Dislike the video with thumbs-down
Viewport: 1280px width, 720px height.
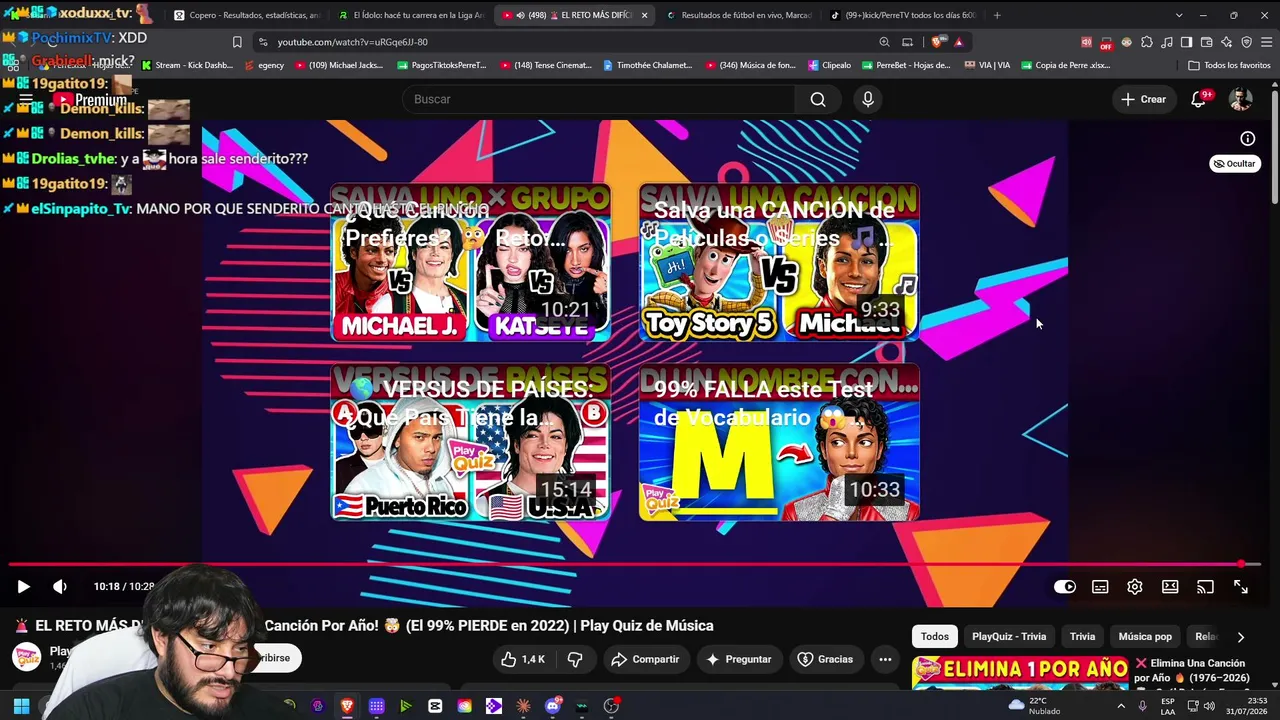[x=575, y=659]
